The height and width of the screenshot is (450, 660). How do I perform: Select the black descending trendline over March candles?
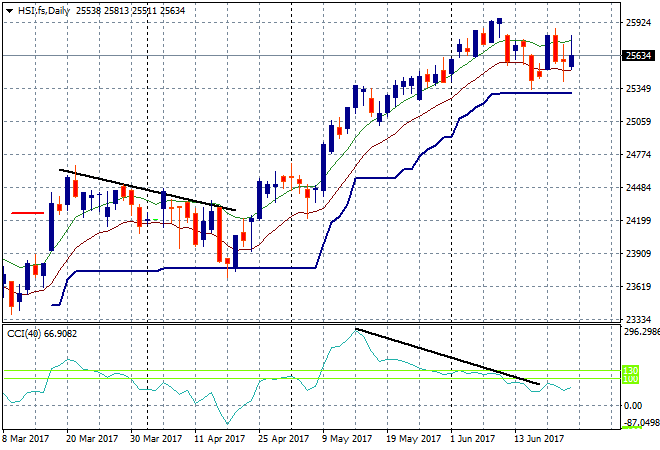147,190
